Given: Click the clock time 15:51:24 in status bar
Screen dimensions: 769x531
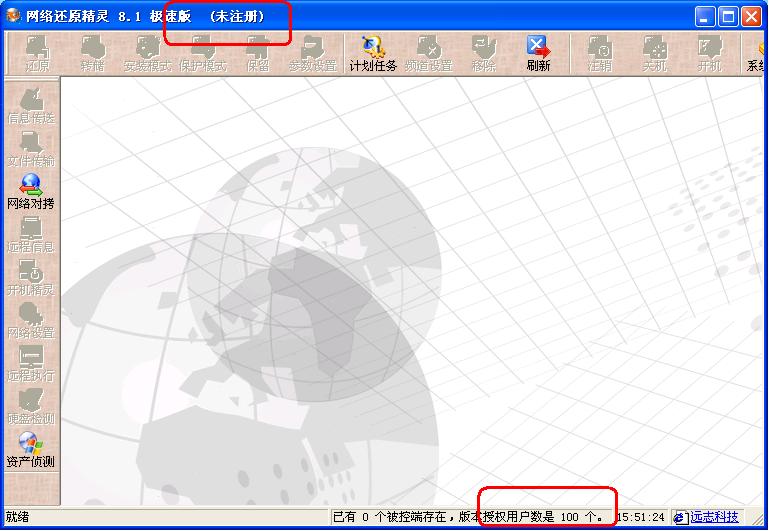Looking at the screenshot, I should click(x=641, y=517).
